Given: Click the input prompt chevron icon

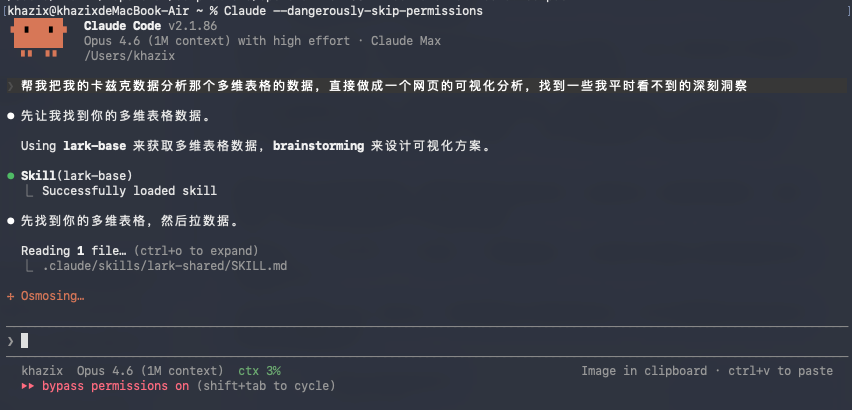Looking at the screenshot, I should coord(11,340).
